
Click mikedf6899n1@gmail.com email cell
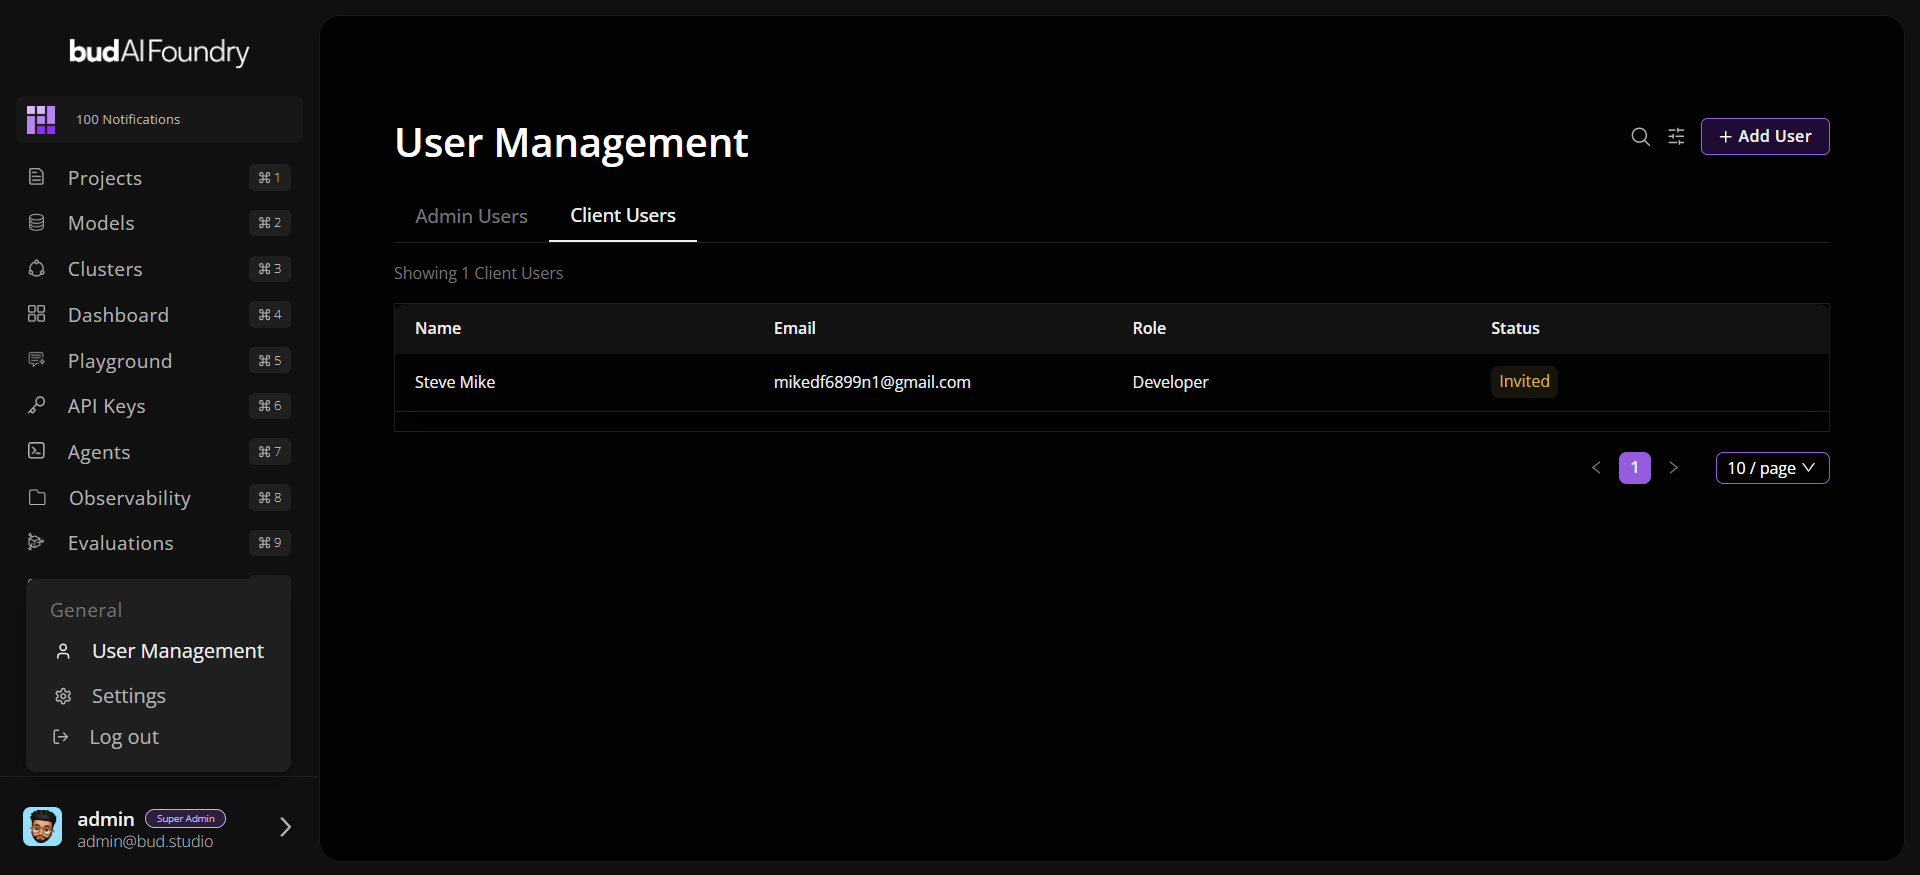(872, 382)
